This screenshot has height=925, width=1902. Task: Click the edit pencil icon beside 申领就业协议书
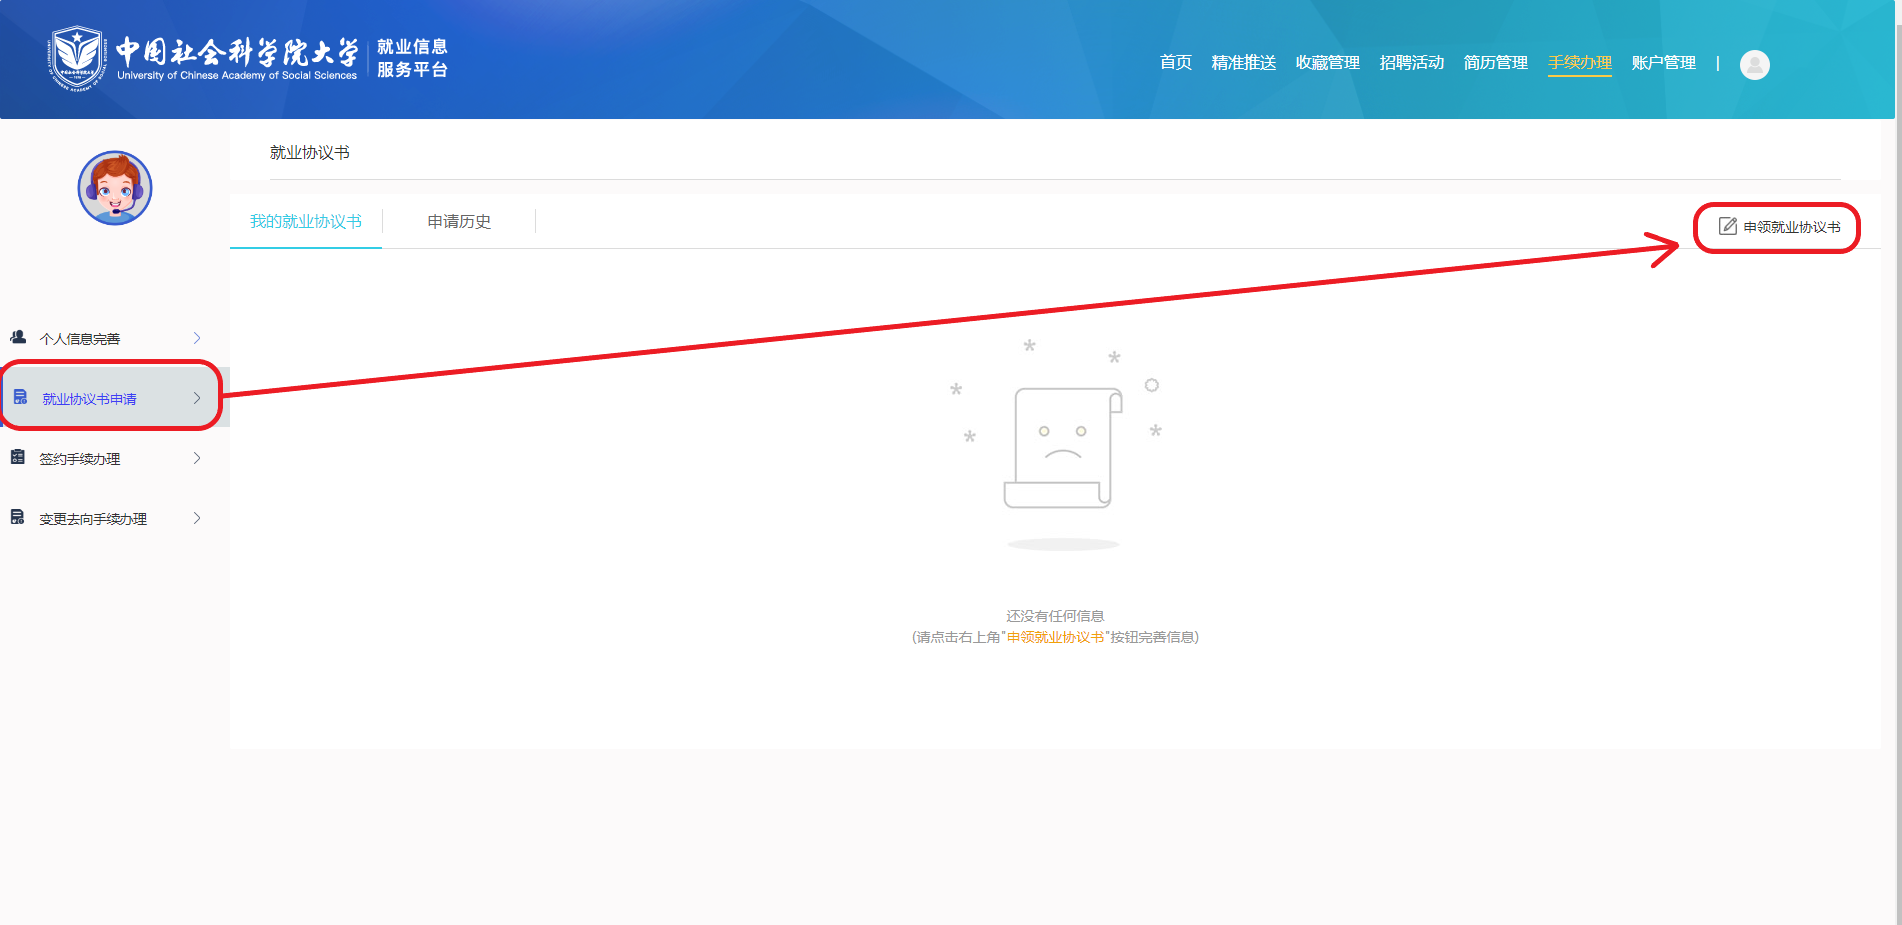1727,227
